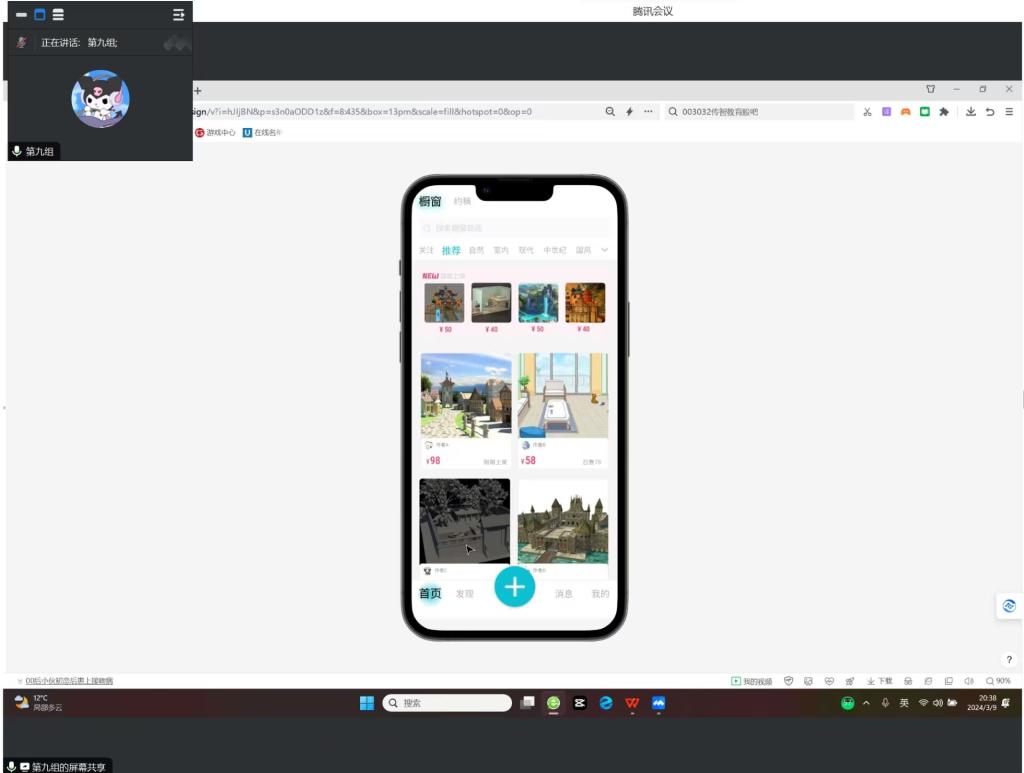Click the 游戏中心 bookmark link
Screen dimensions: 1024x773
coord(215,132)
